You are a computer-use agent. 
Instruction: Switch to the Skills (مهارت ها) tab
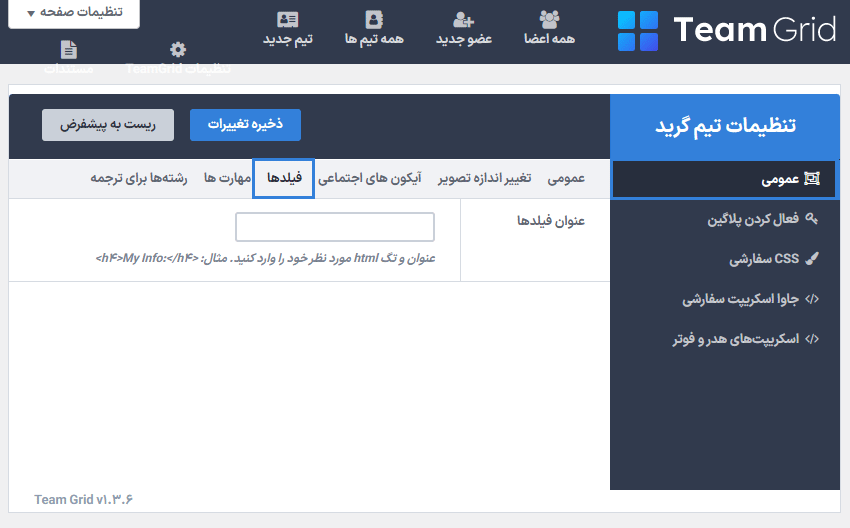pyautogui.click(x=227, y=178)
